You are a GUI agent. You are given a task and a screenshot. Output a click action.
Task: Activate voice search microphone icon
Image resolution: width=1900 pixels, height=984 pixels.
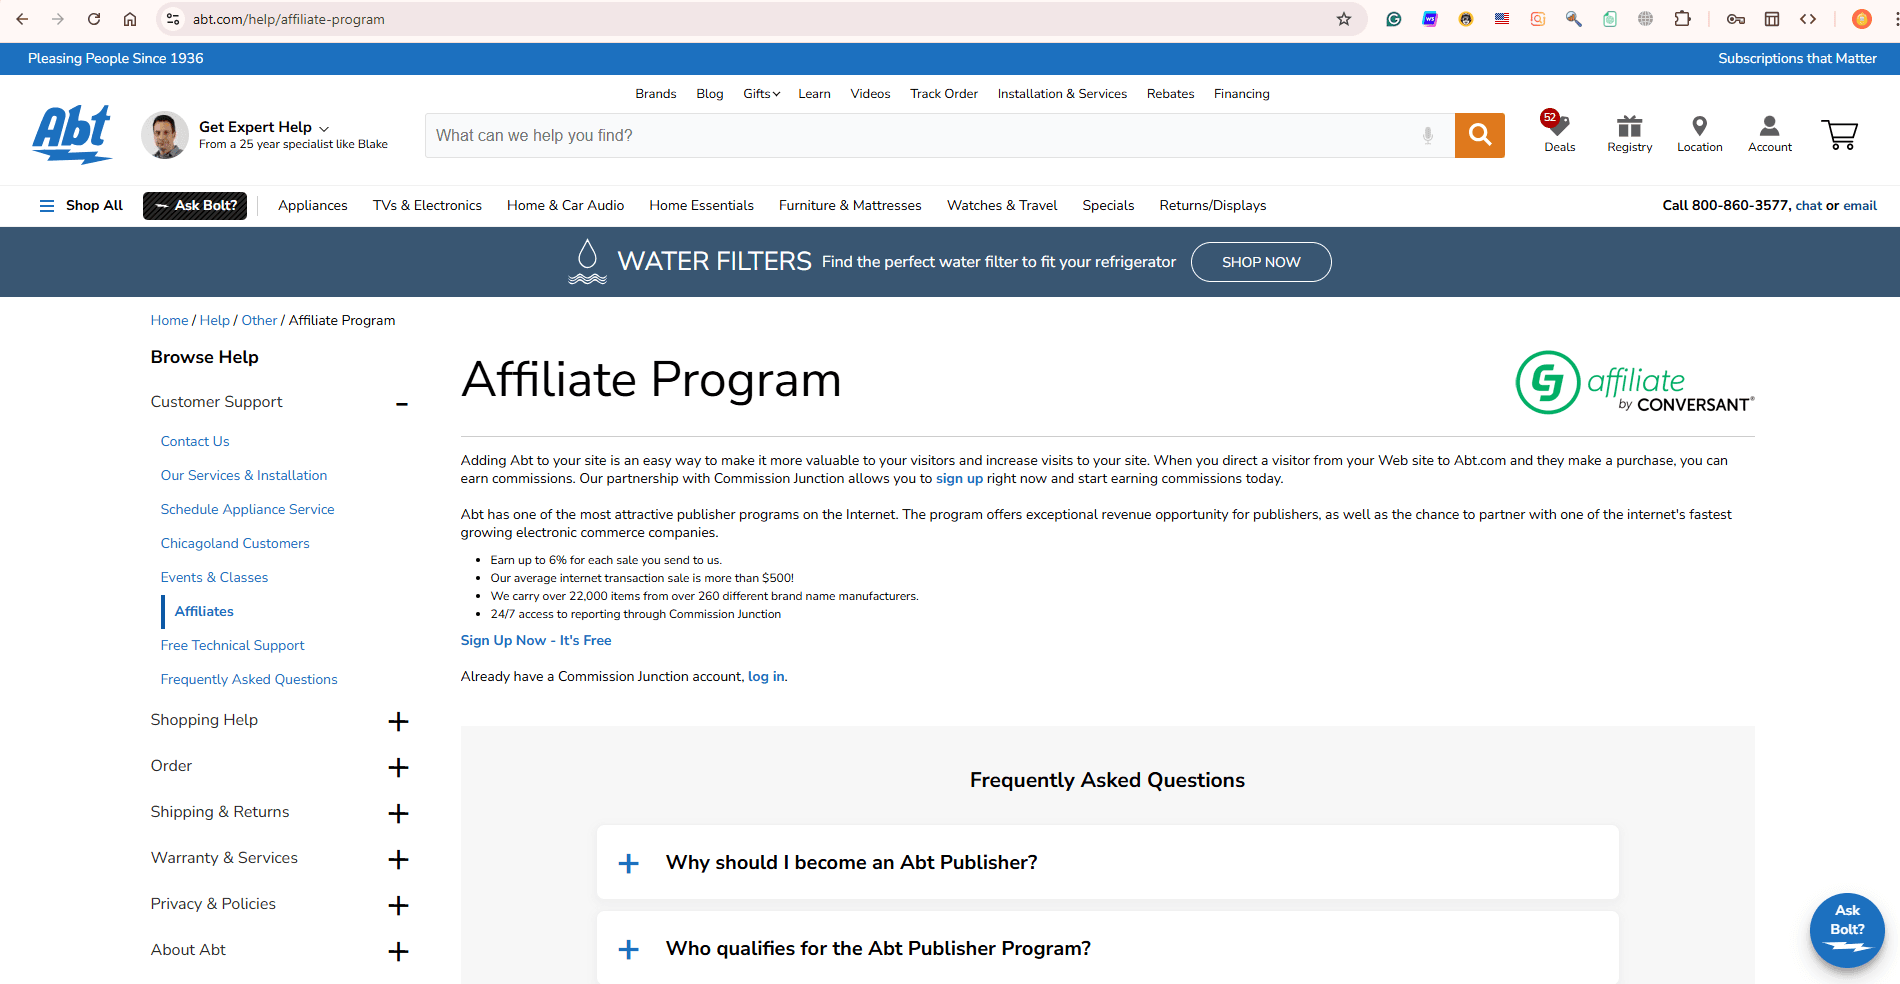click(x=1428, y=135)
